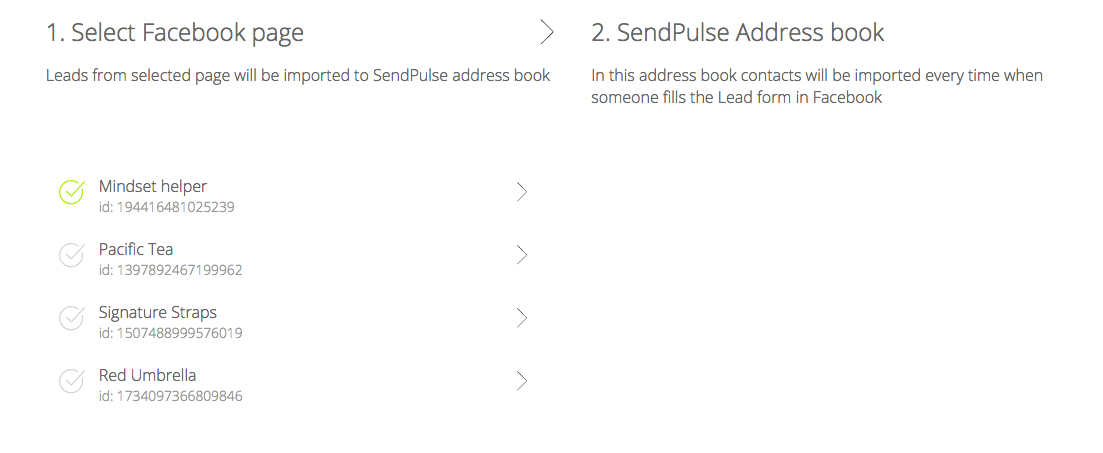Click the leads import description text

point(298,75)
